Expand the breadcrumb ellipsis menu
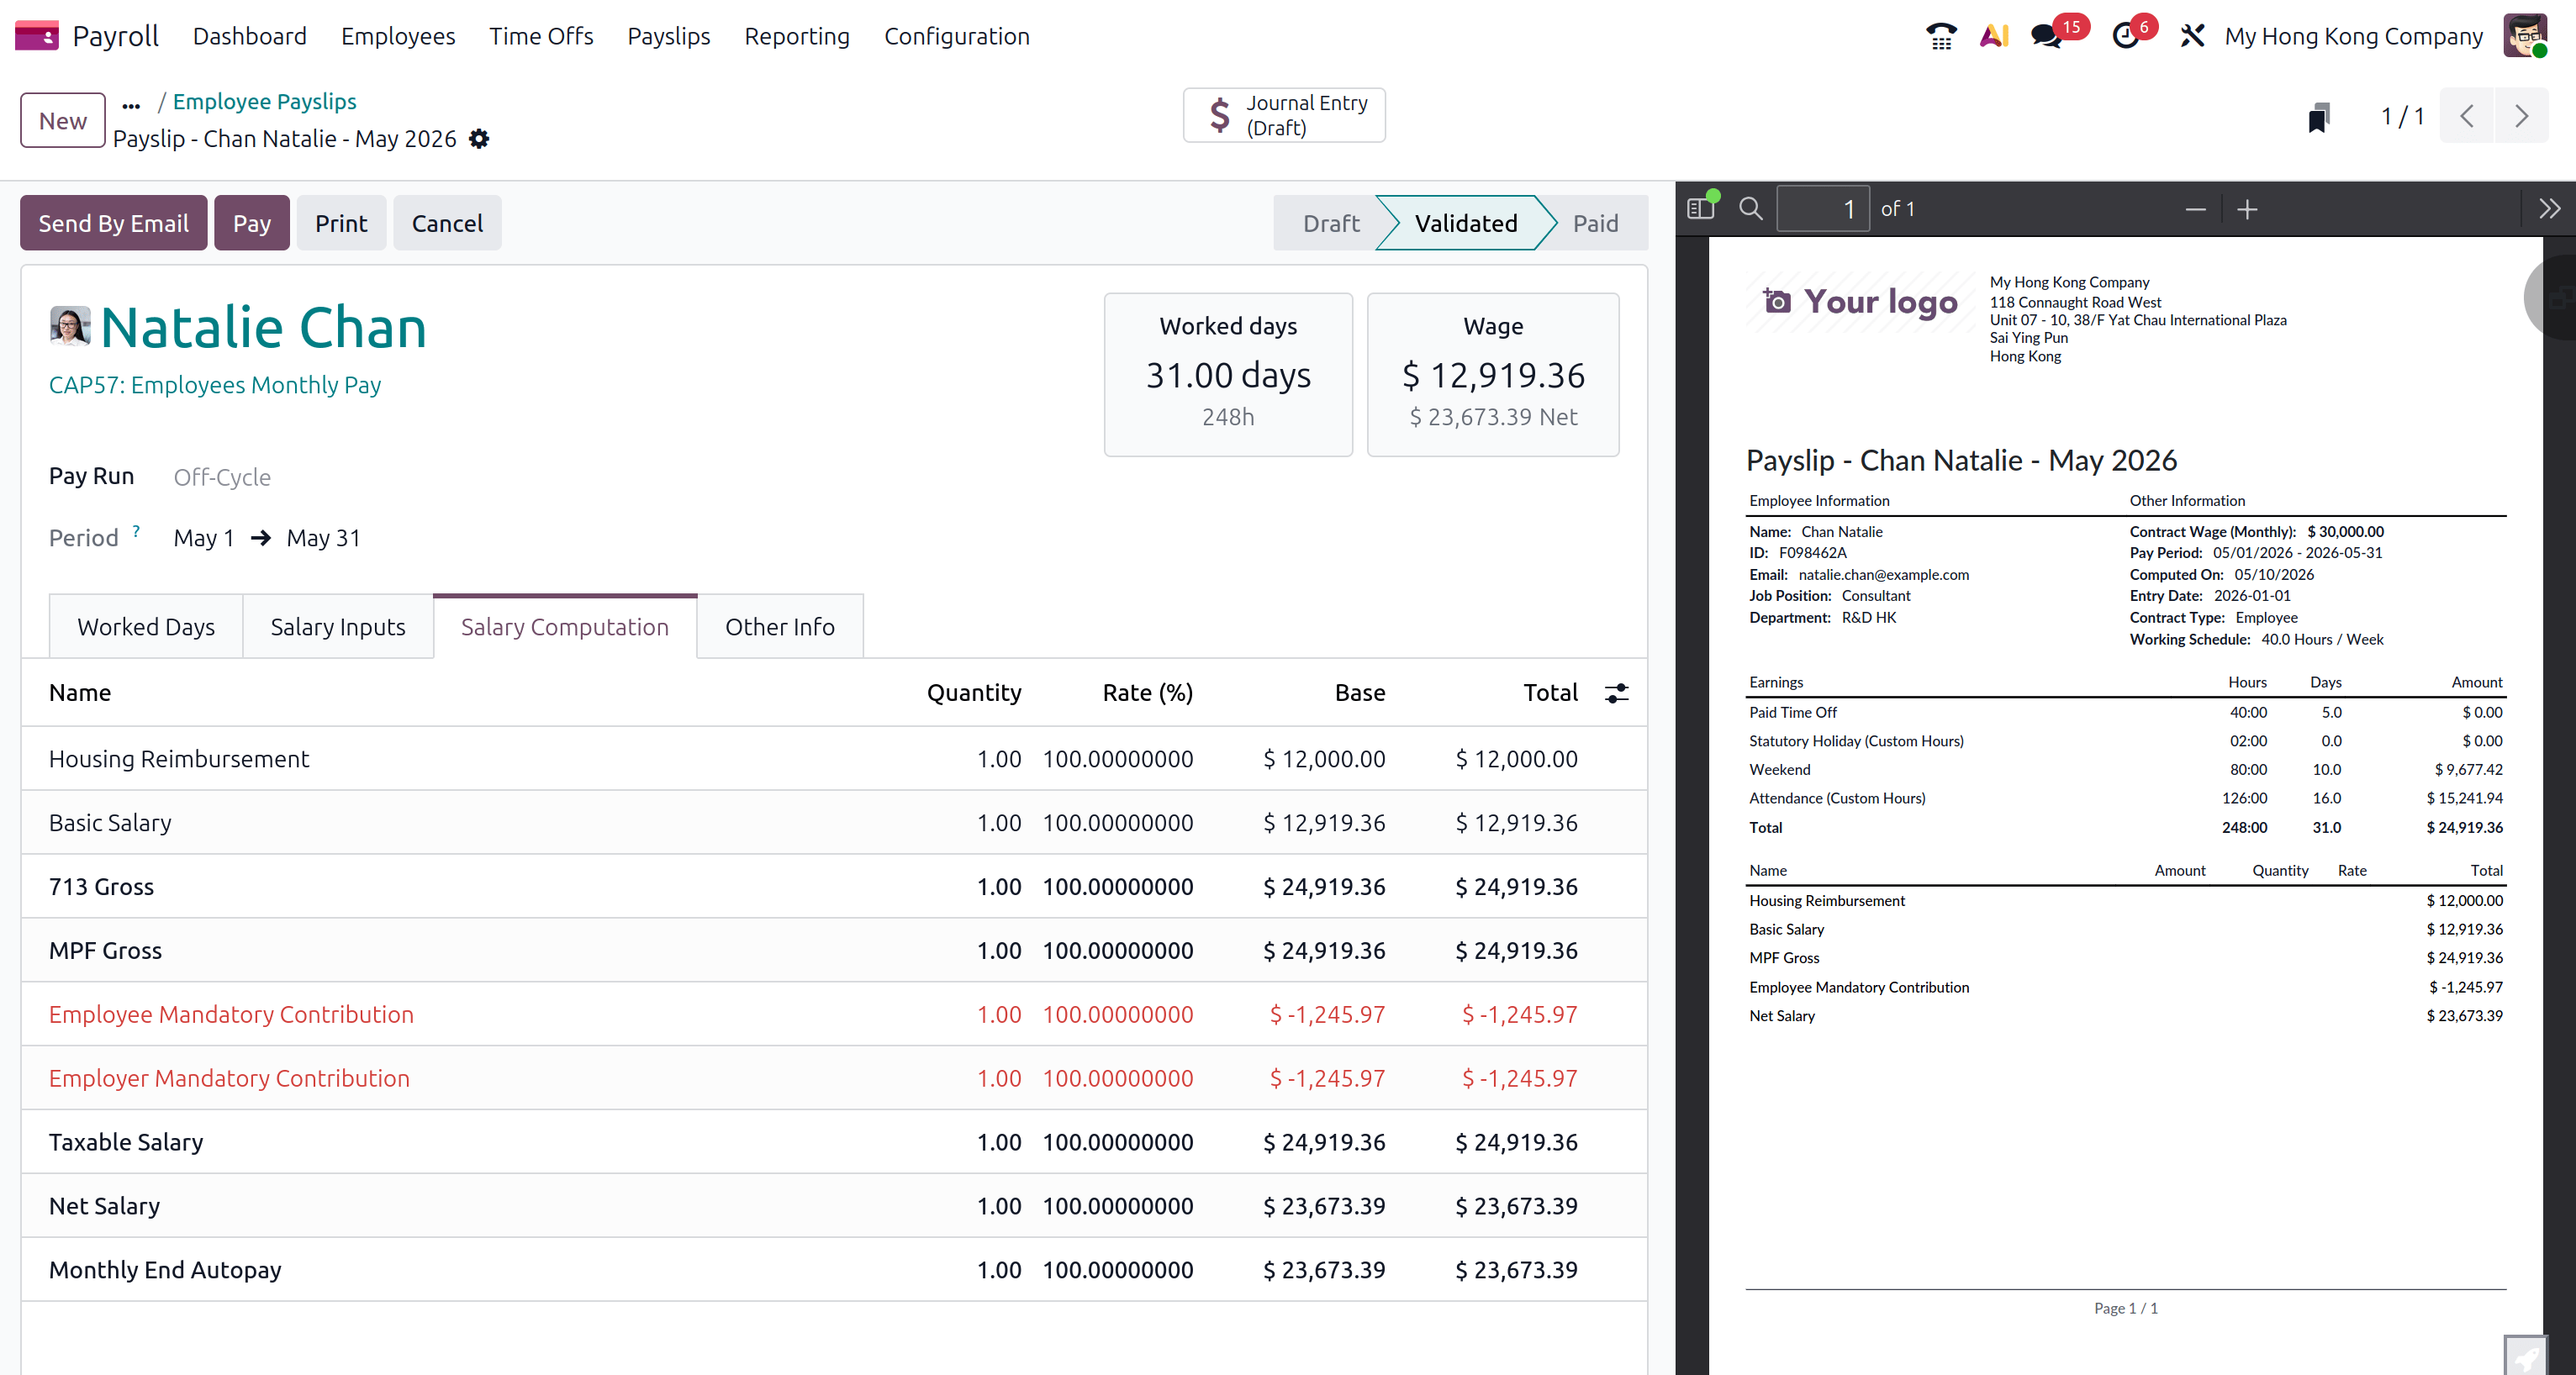This screenshot has width=2576, height=1375. point(131,104)
